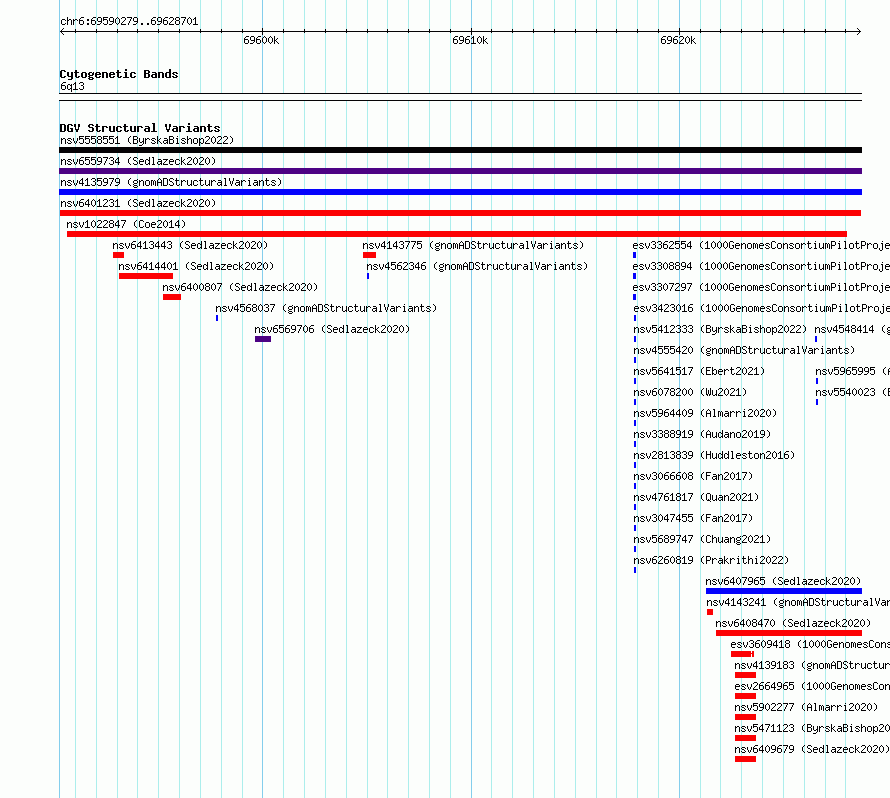
Task: Click the 69610k ruler position label
Action: [470, 40]
